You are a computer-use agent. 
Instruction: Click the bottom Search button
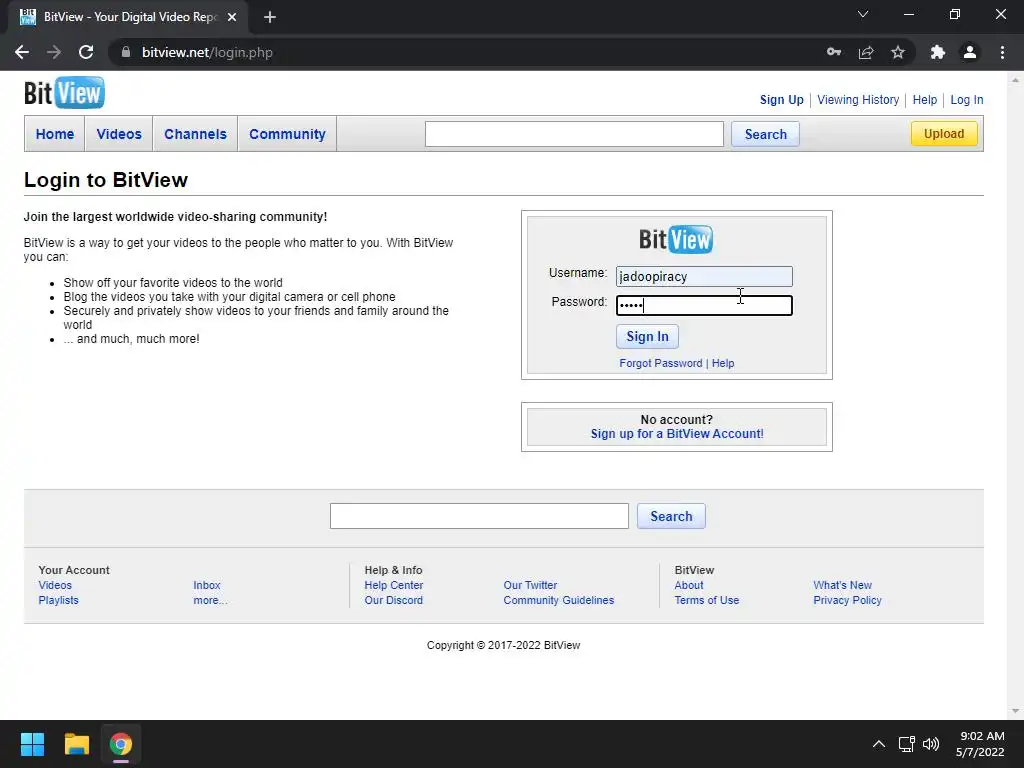(671, 516)
